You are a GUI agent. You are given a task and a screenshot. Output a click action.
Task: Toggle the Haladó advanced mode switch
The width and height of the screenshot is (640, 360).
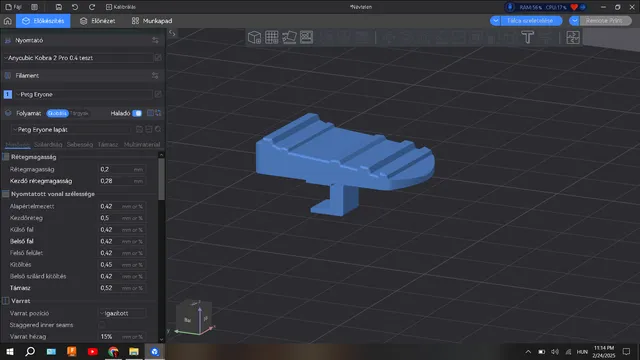(x=137, y=113)
